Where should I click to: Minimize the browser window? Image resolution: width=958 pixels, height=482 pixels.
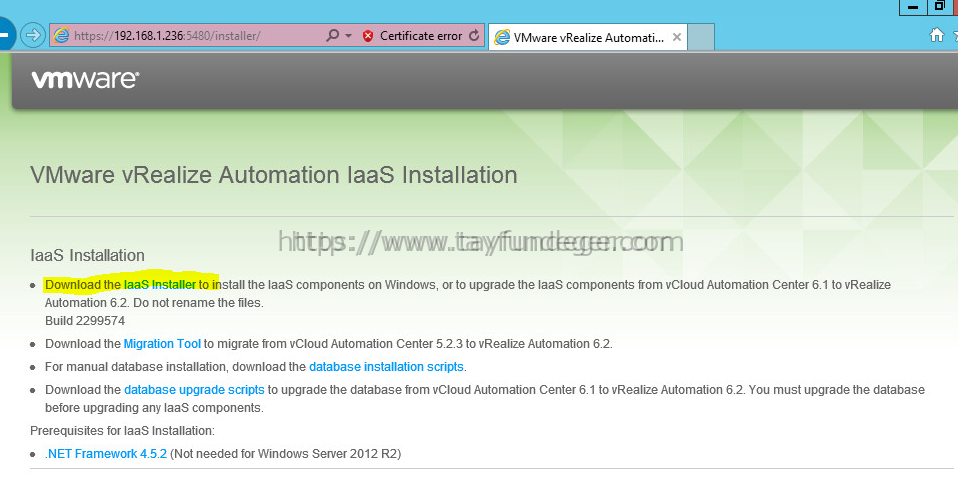913,7
